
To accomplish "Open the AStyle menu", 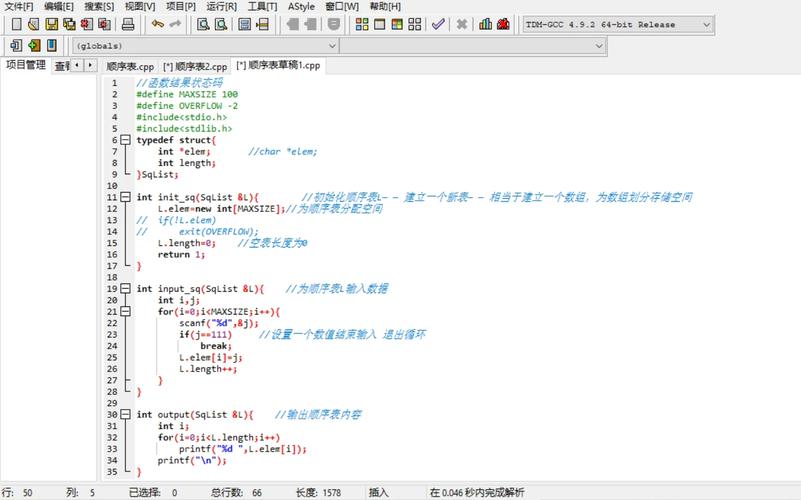I will pyautogui.click(x=301, y=7).
